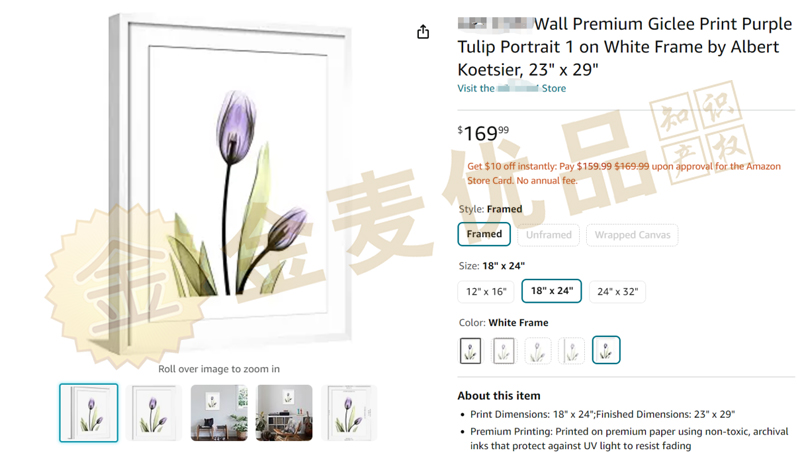Viewport: 800px width, 452px height.
Task: Open the last frame dimensions thumbnail
Action: (x=349, y=413)
